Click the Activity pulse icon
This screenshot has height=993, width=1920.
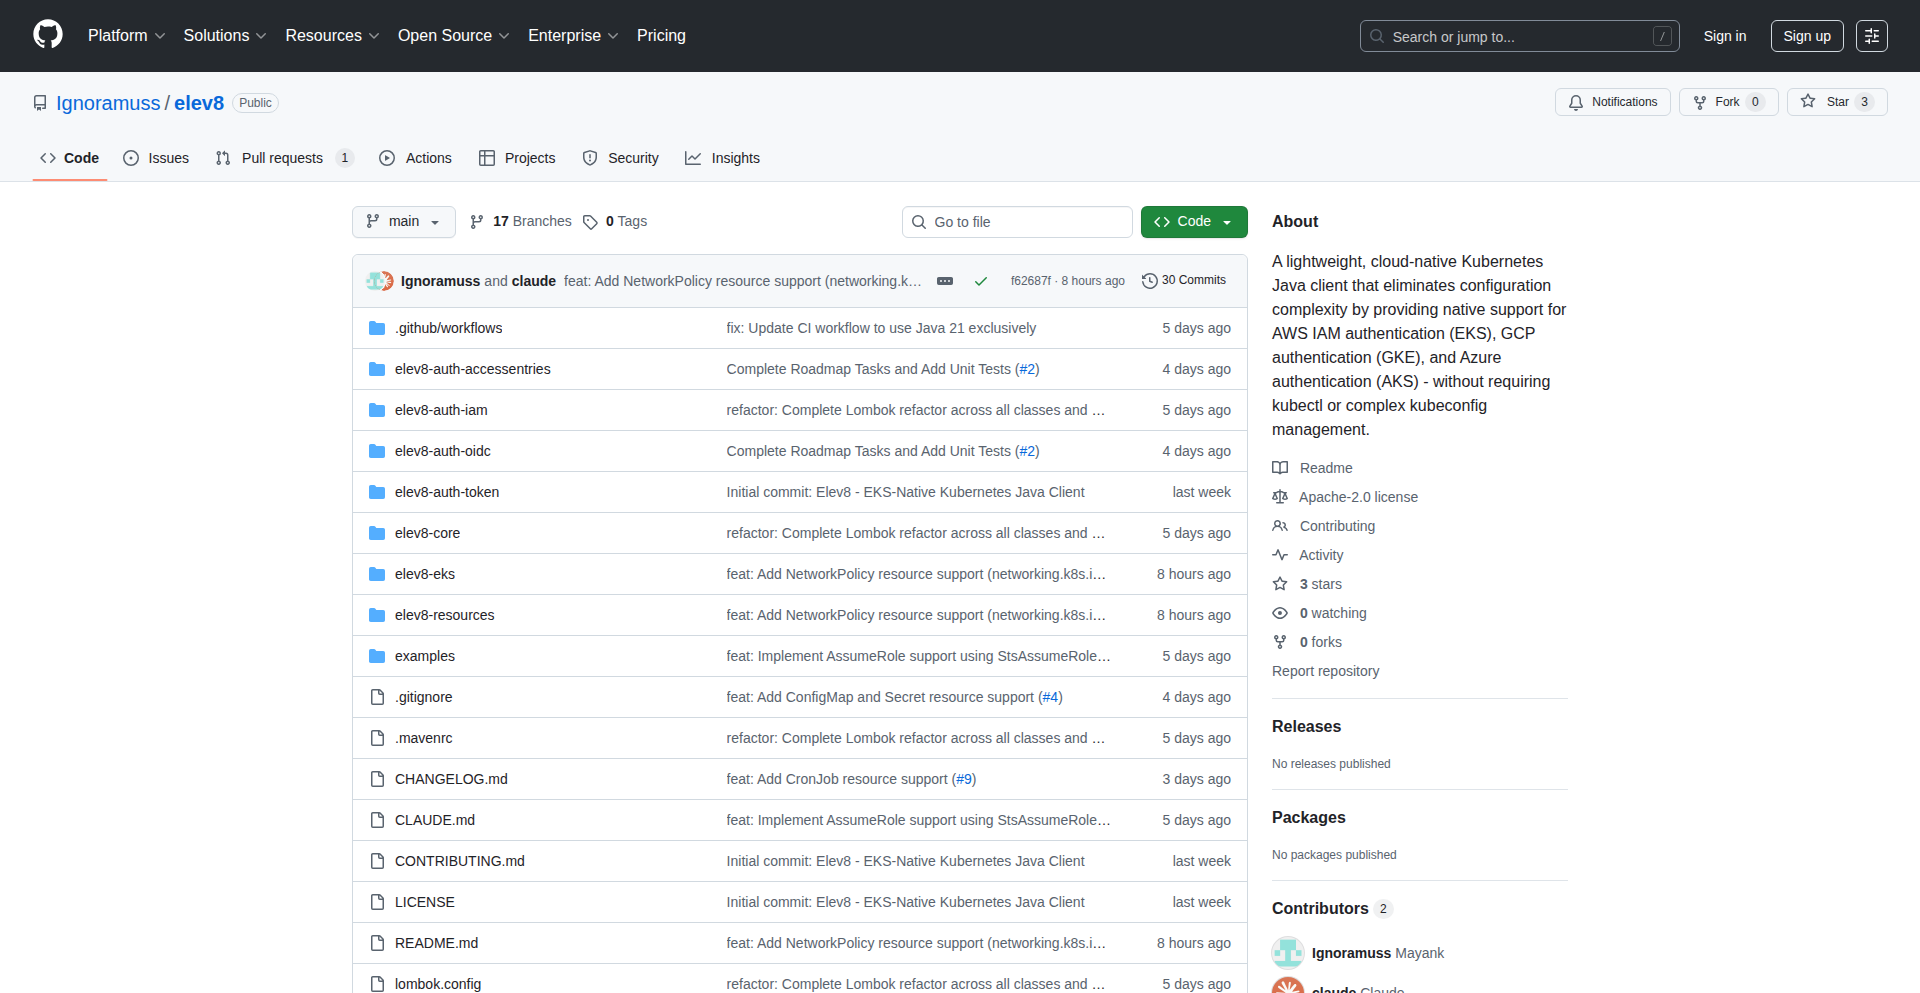(x=1280, y=555)
